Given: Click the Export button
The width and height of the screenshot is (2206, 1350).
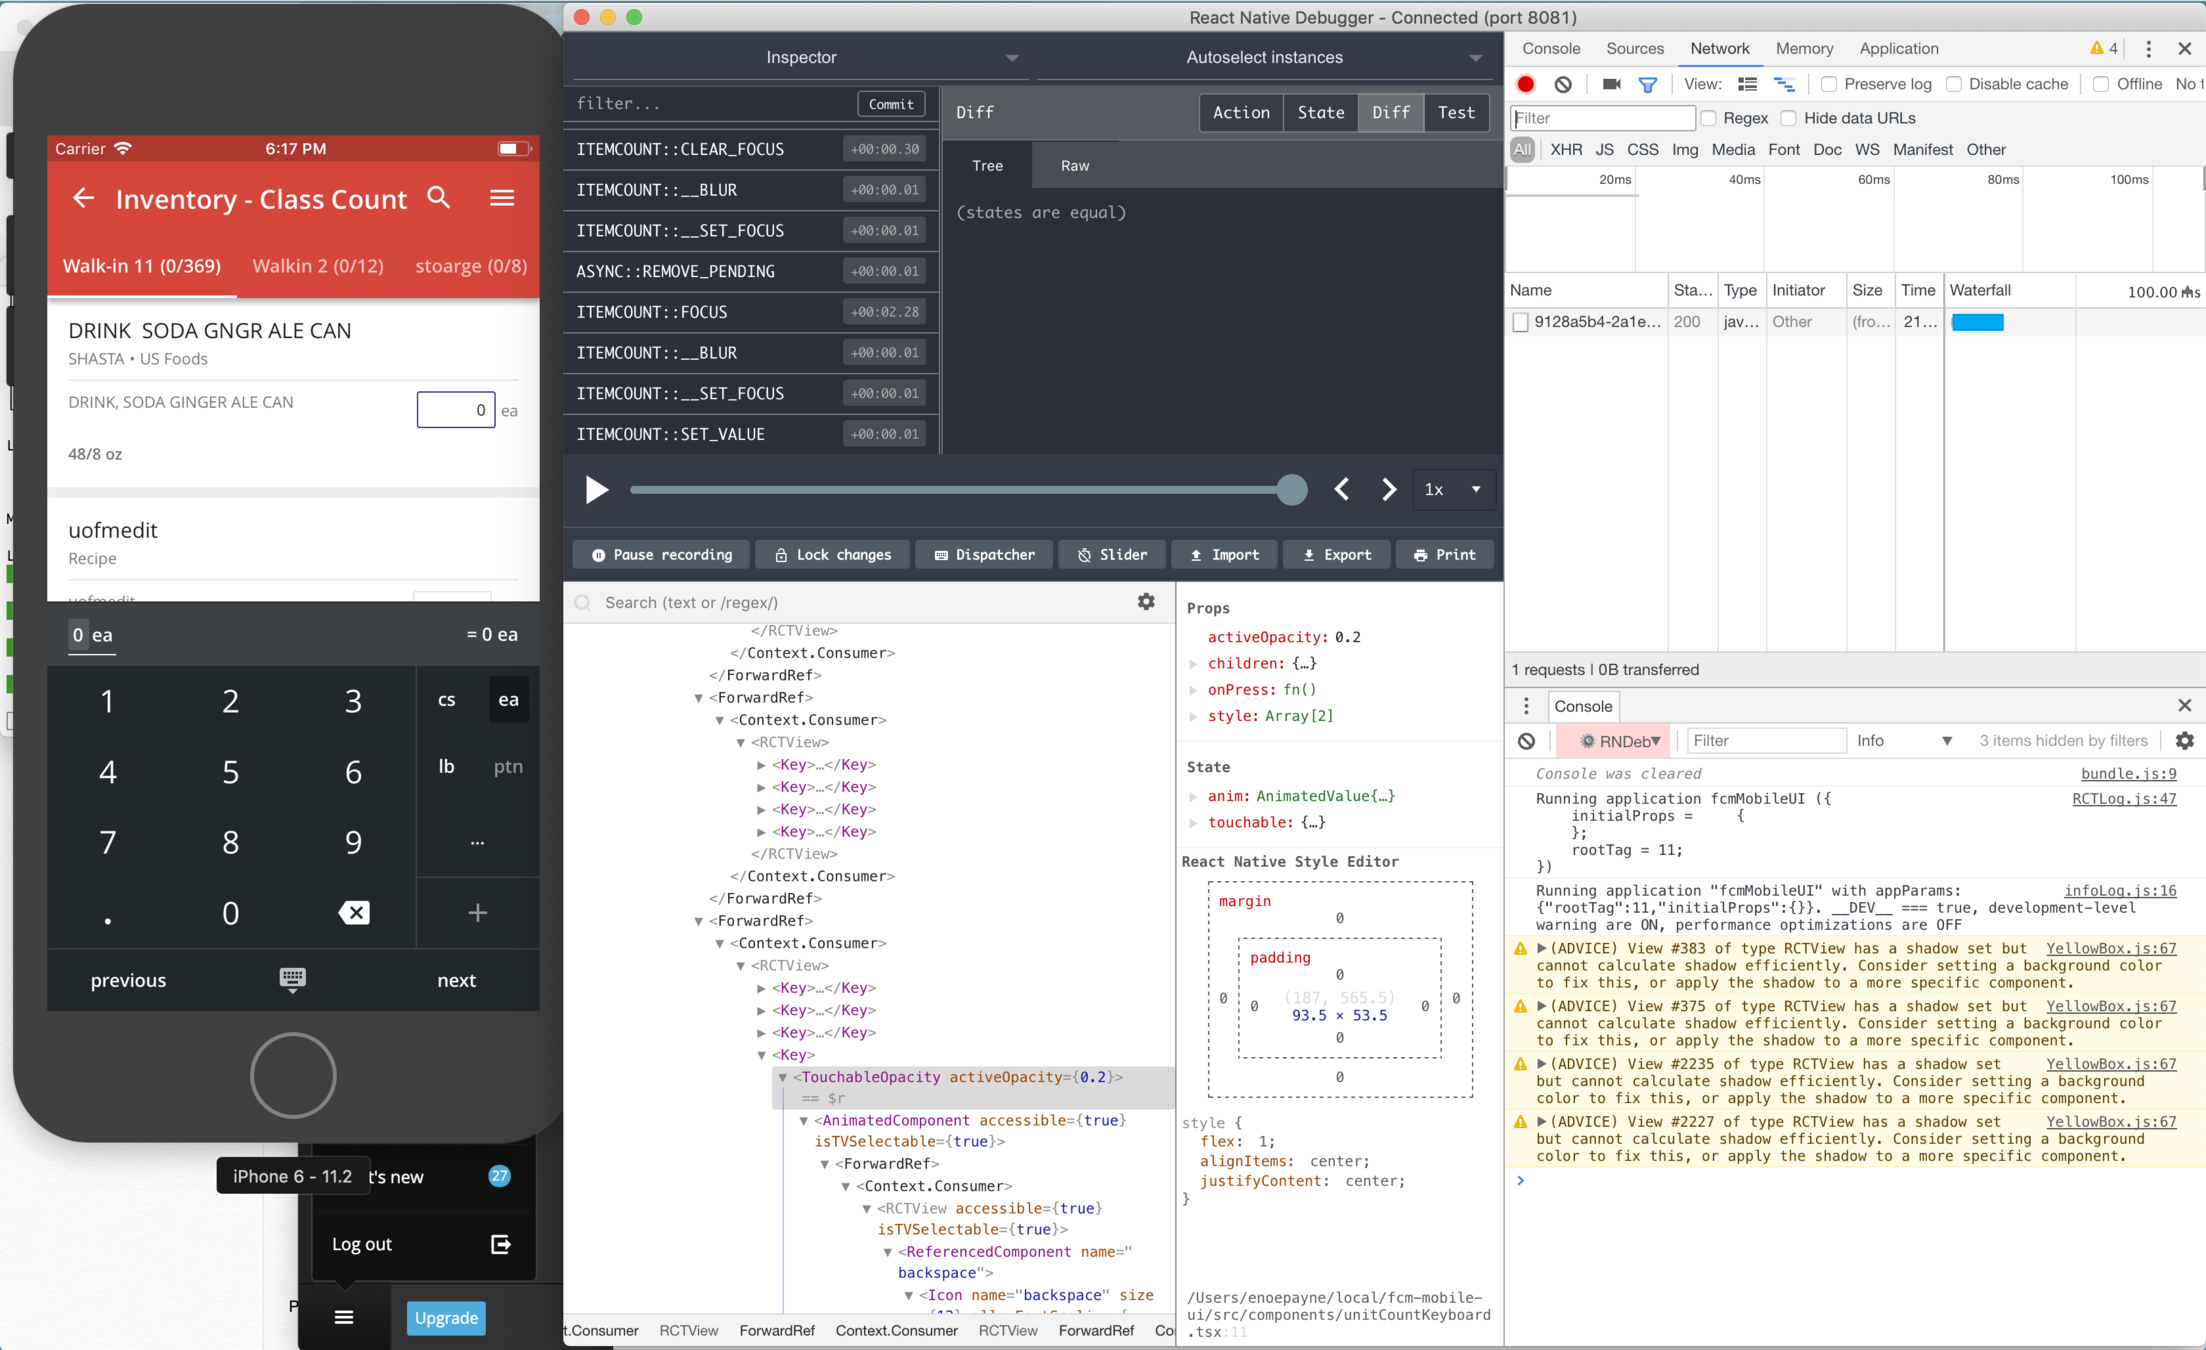Looking at the screenshot, I should (x=1336, y=554).
